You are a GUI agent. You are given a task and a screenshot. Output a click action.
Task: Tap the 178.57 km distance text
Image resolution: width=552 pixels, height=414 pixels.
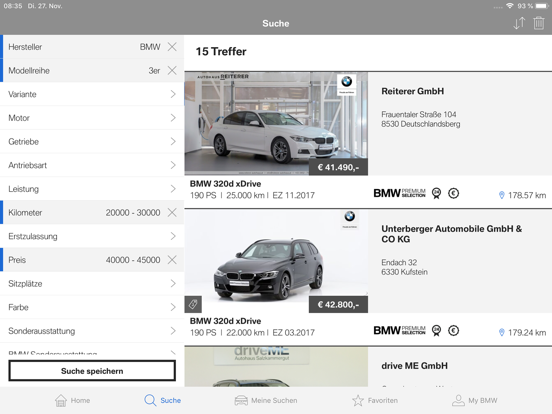(x=527, y=195)
